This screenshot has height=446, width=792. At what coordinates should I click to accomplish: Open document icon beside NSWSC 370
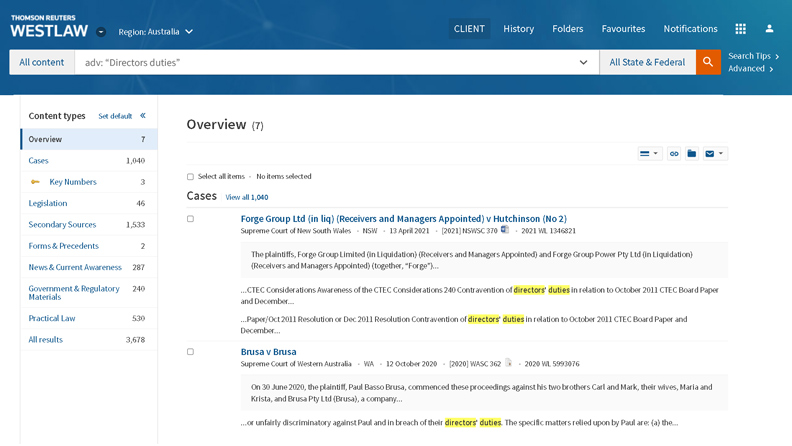[x=505, y=230]
